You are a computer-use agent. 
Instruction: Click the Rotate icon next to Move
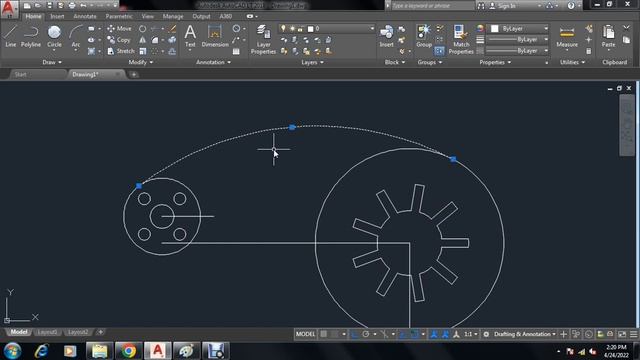point(142,29)
